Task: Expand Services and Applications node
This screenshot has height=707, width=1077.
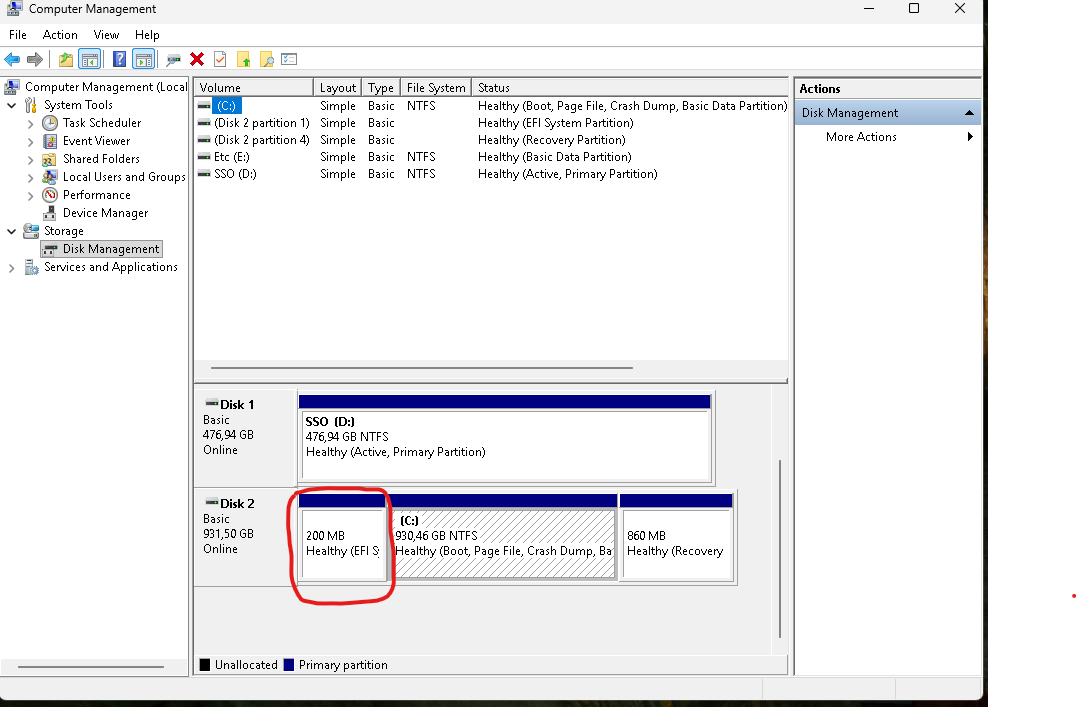Action: 12,268
